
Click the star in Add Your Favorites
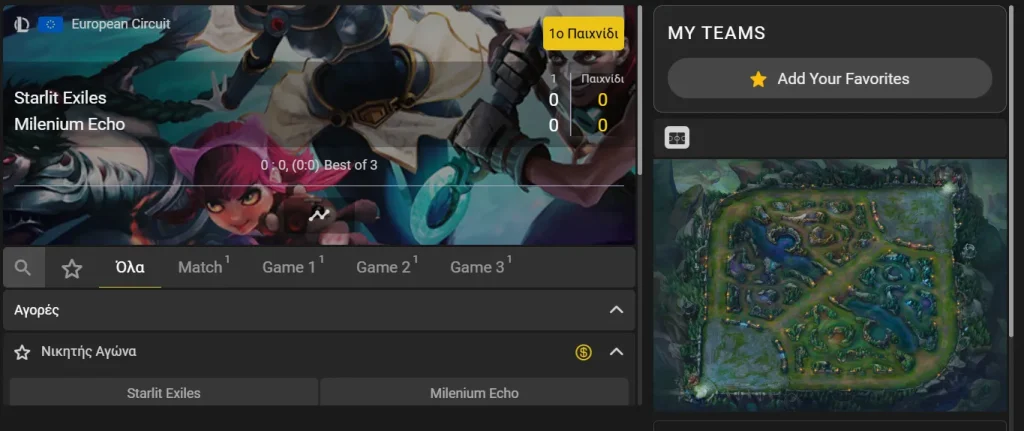[x=758, y=80]
